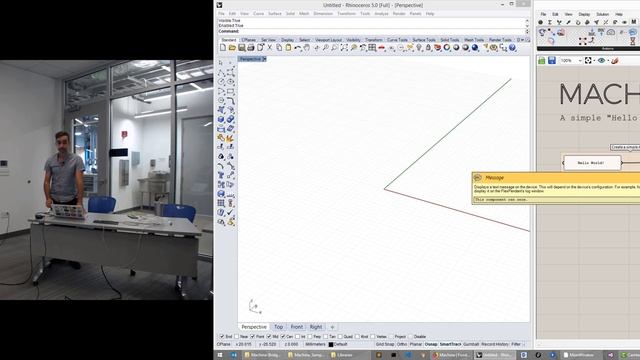Click the Copy icon in Rhino toolbar

[x=279, y=48]
